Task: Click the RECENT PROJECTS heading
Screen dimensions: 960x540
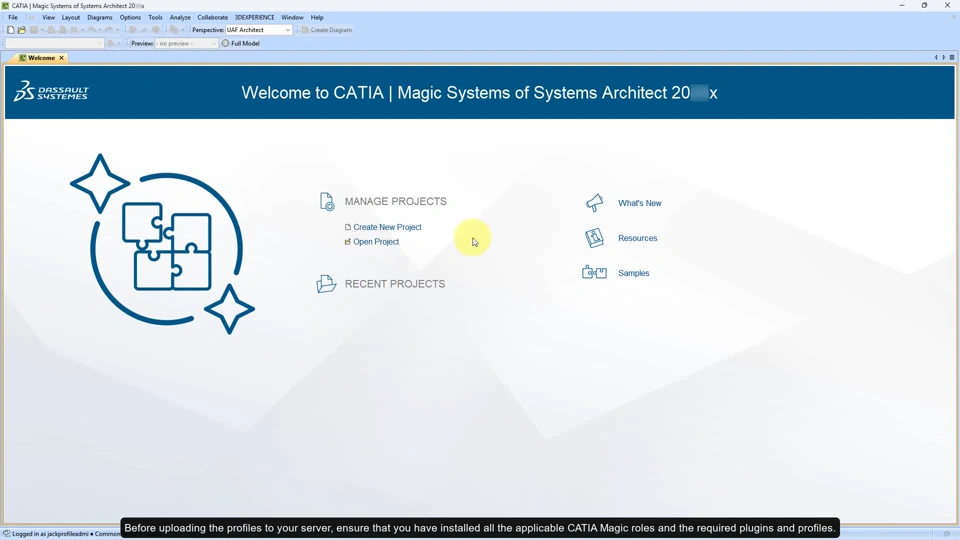Action: (x=395, y=284)
